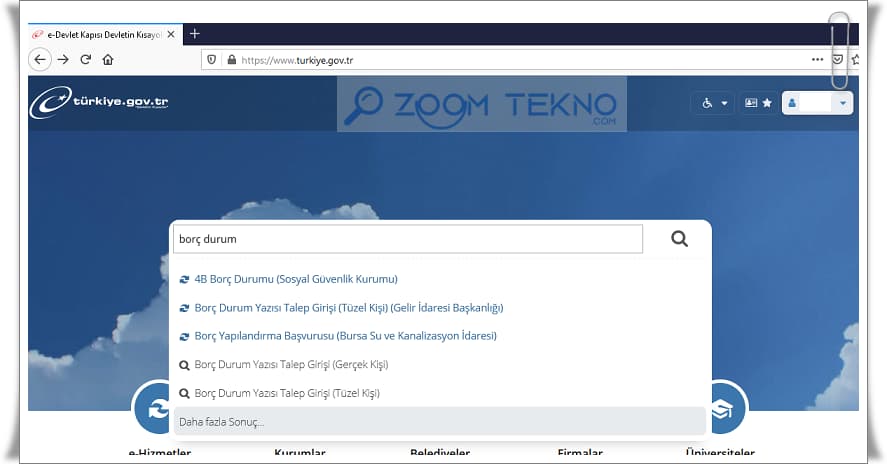Select the e-Devlet Kapısı browser tab
This screenshot has height=464, width=887.
point(105,35)
